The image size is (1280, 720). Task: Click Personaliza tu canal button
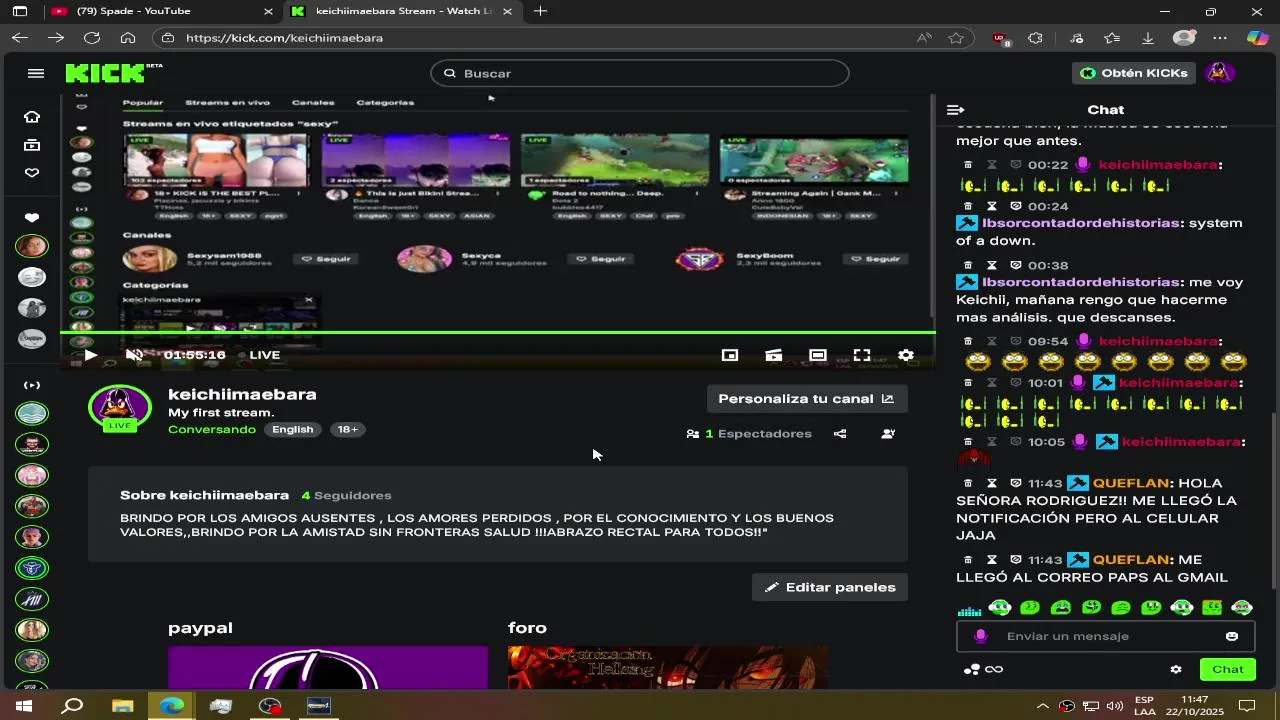pos(806,398)
